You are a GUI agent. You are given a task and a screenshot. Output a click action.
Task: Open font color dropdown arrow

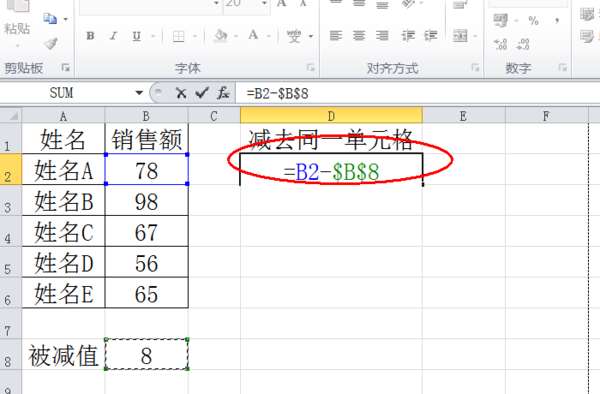tap(269, 36)
